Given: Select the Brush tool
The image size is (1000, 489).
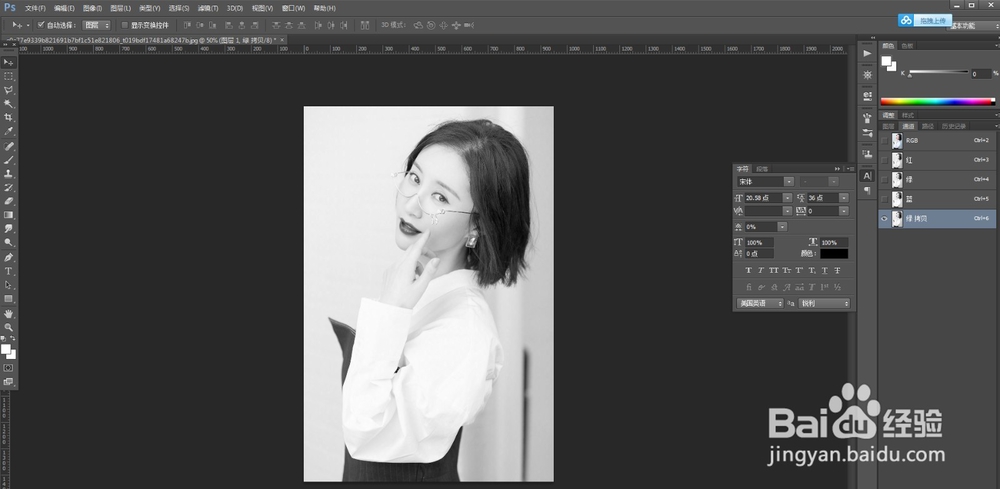Looking at the screenshot, I should point(8,159).
